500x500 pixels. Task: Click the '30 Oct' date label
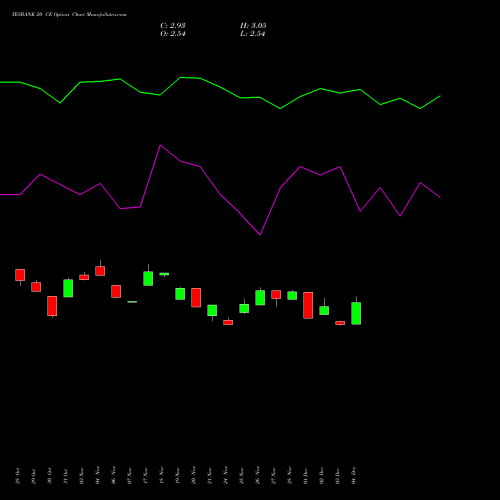pos(49,476)
